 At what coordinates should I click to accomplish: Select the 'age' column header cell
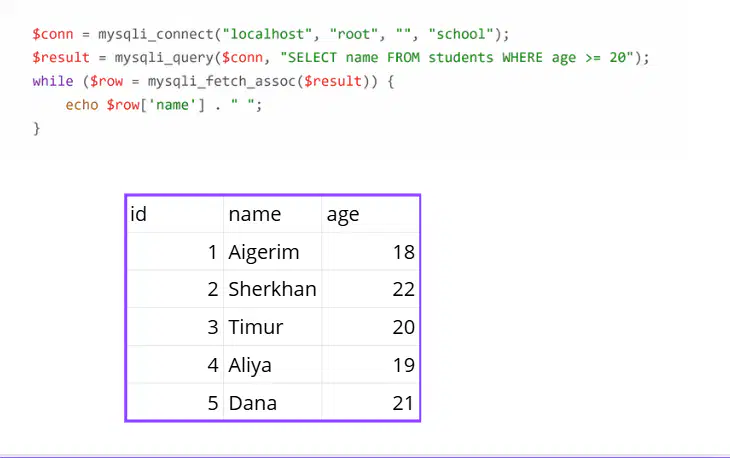pos(371,214)
